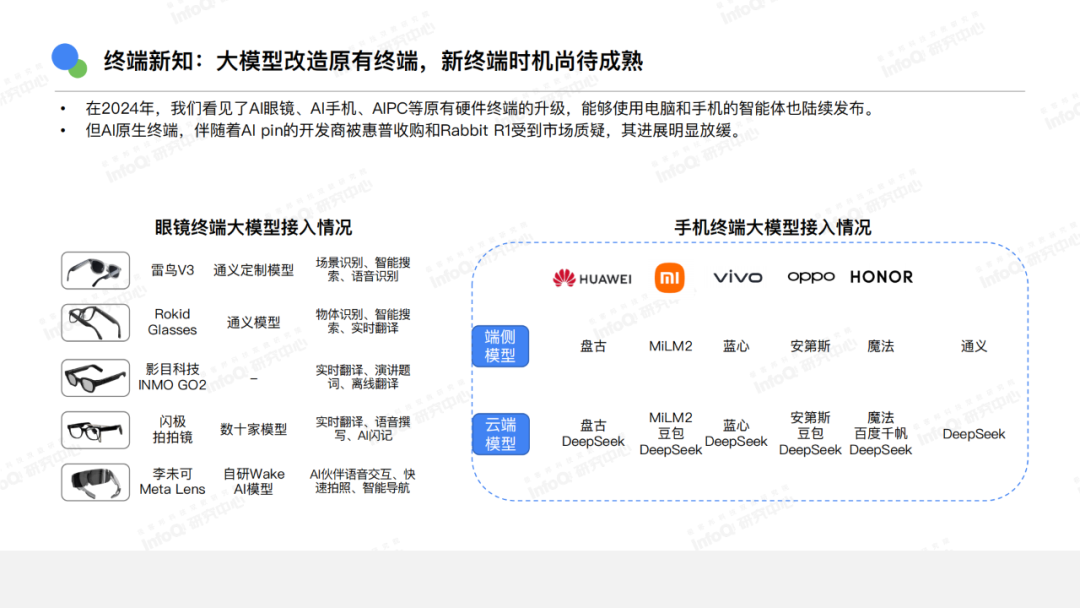
Task: Click the Huawei logo
Action: [592, 278]
